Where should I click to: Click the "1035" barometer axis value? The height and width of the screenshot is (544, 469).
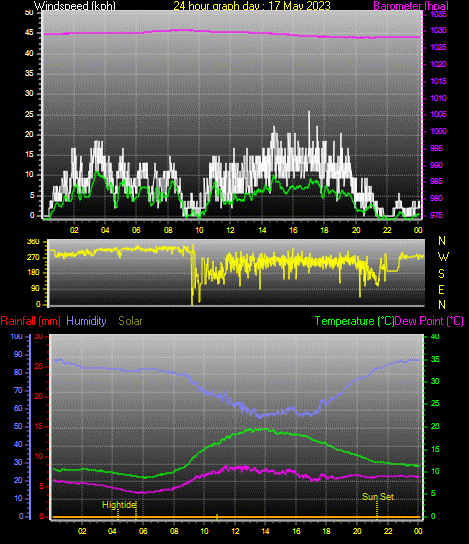coord(438,15)
